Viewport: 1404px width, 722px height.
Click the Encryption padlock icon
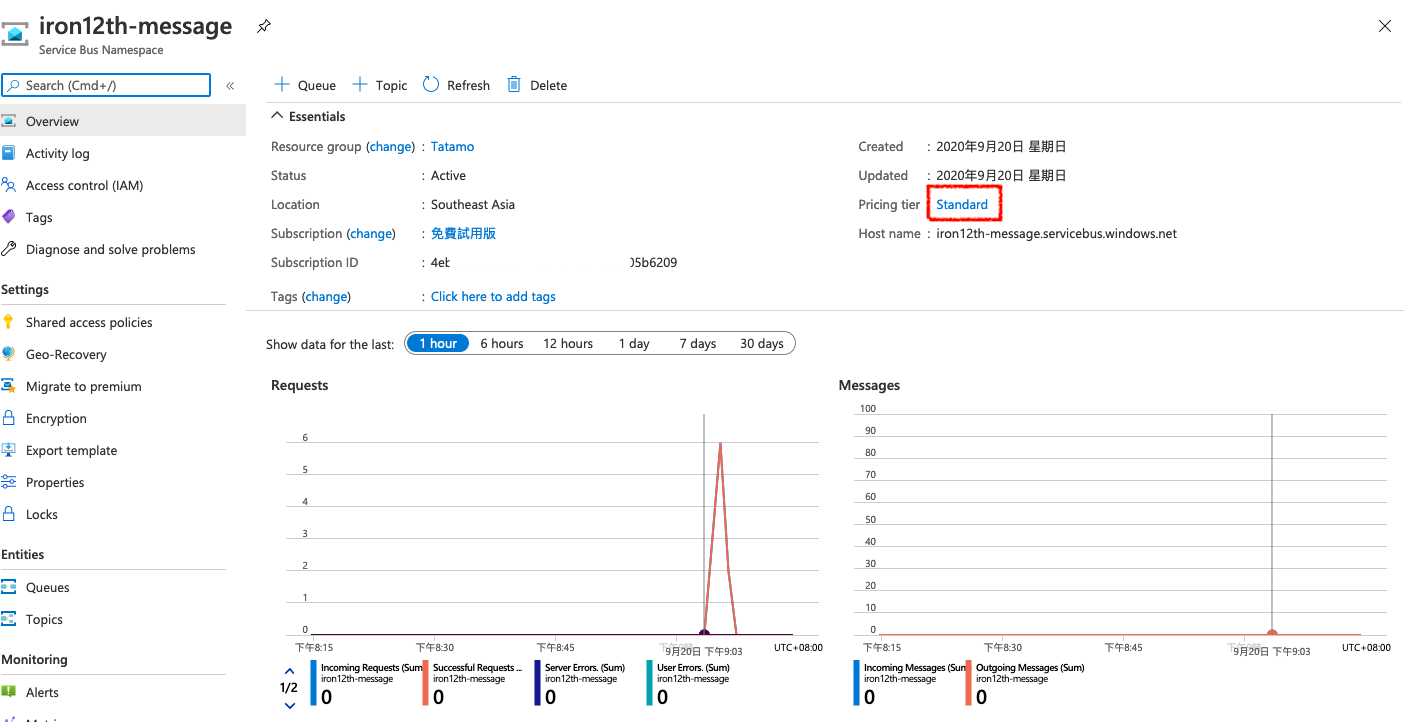tap(9, 418)
